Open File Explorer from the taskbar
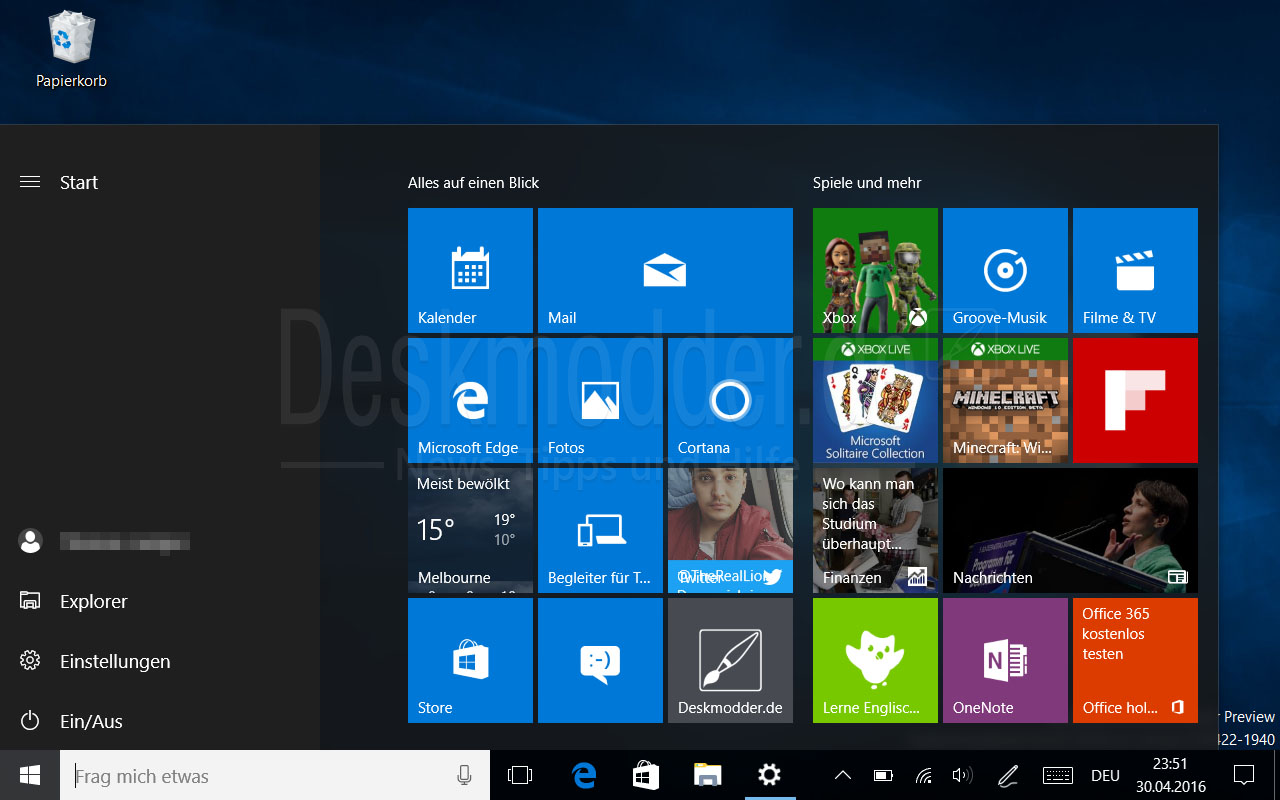 (708, 775)
